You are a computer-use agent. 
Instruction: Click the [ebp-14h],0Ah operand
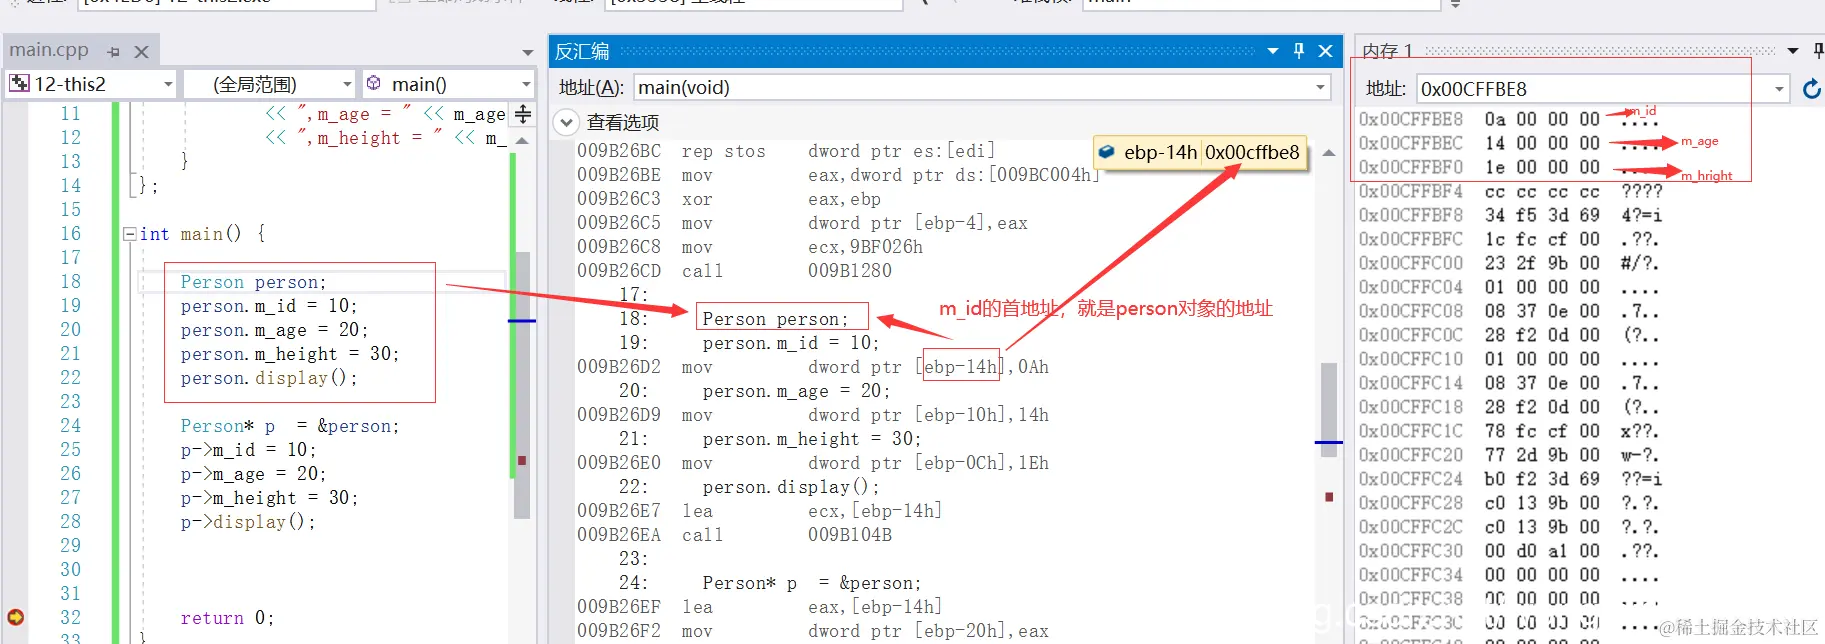click(x=982, y=367)
